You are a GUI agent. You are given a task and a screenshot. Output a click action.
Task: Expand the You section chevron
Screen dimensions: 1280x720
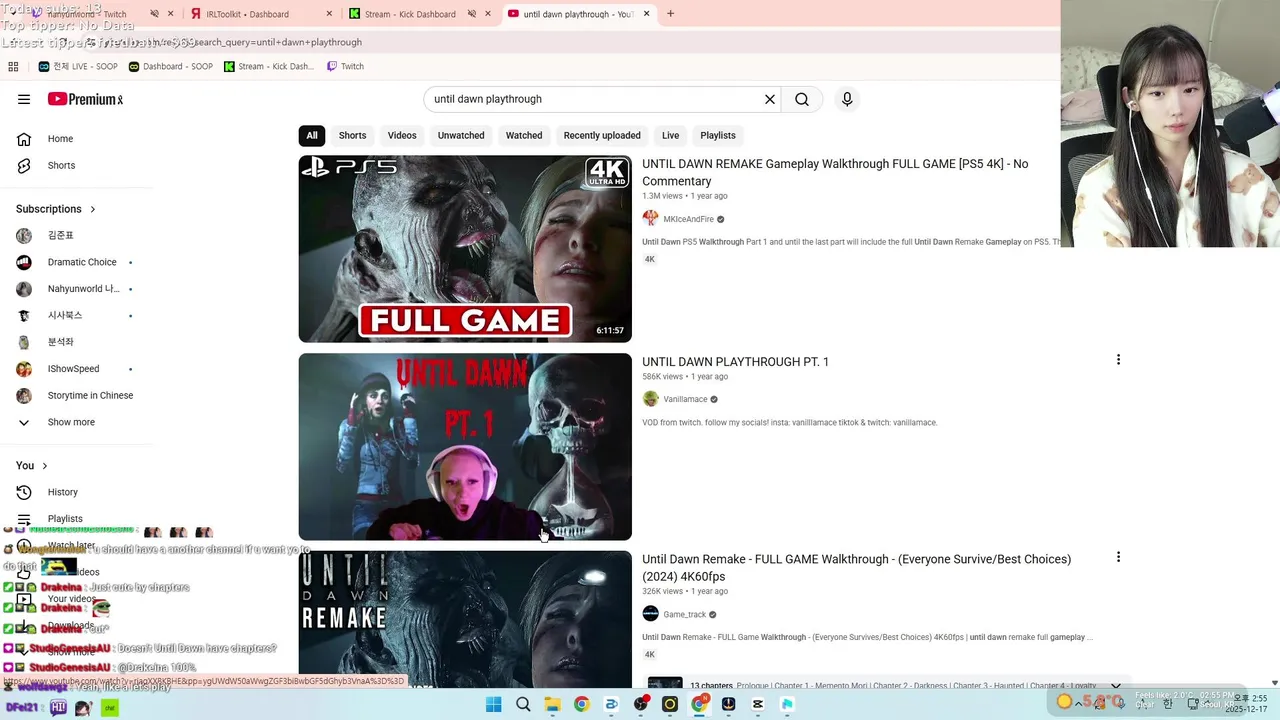(x=44, y=466)
